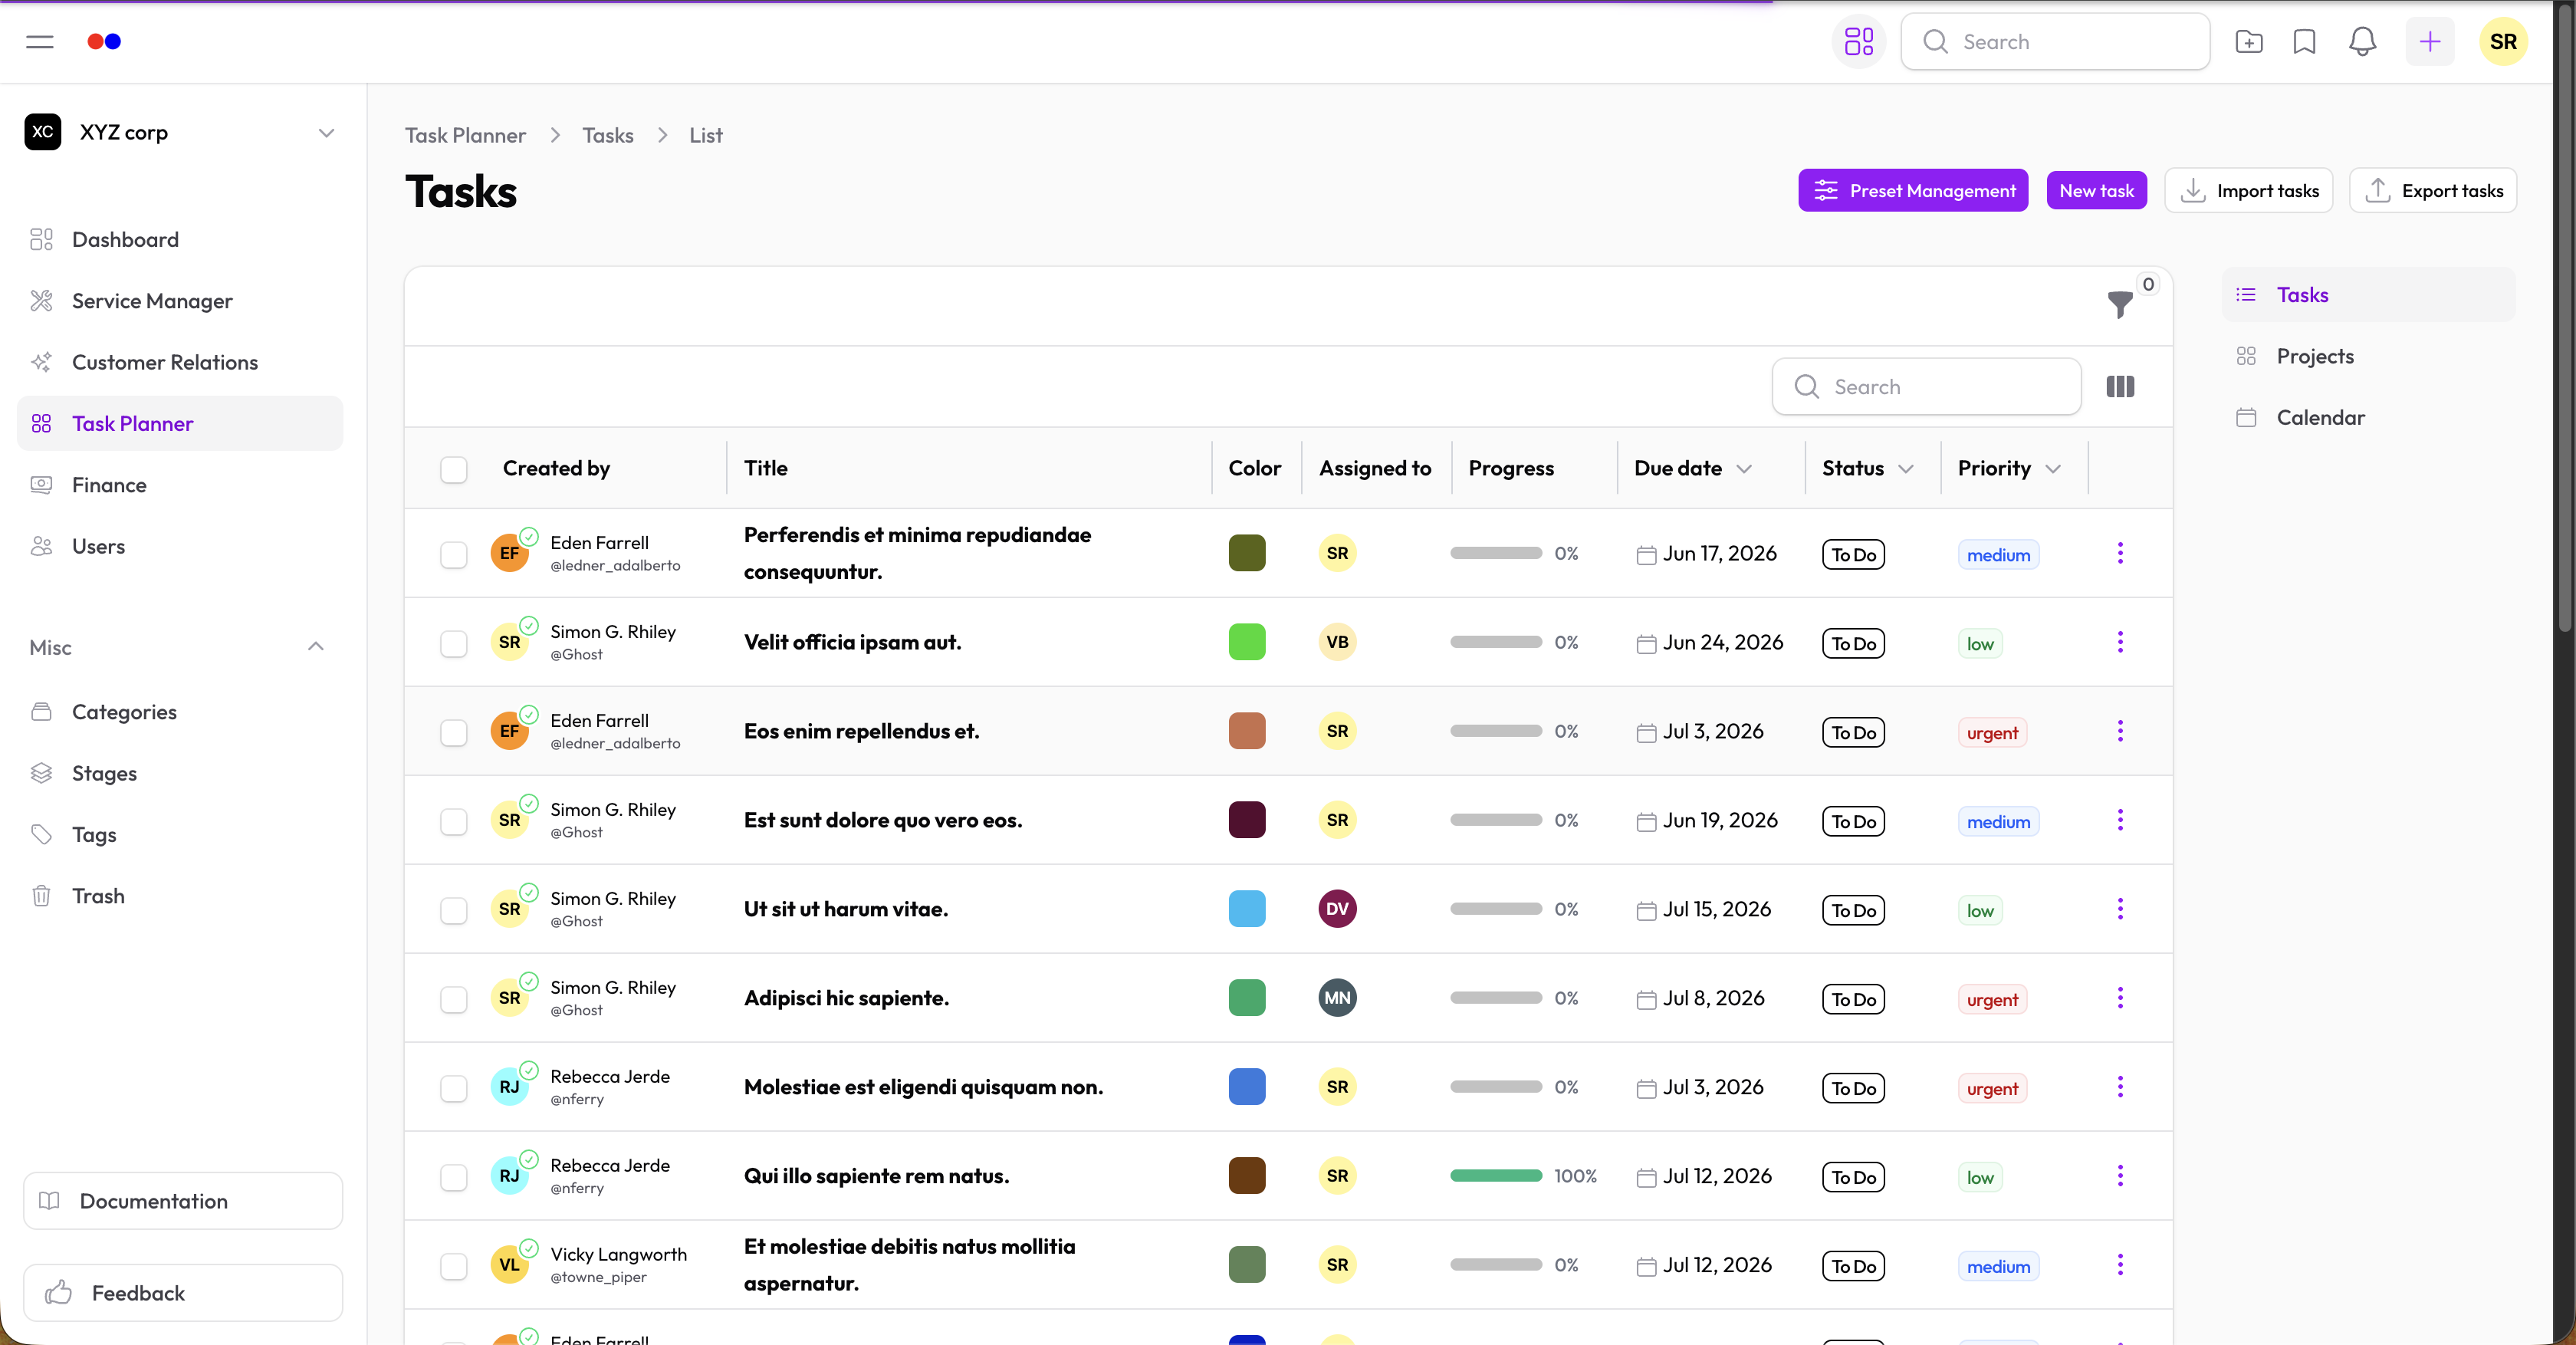Click Vicky Langworth's VL avatar
The width and height of the screenshot is (2576, 1345).
pyautogui.click(x=509, y=1265)
